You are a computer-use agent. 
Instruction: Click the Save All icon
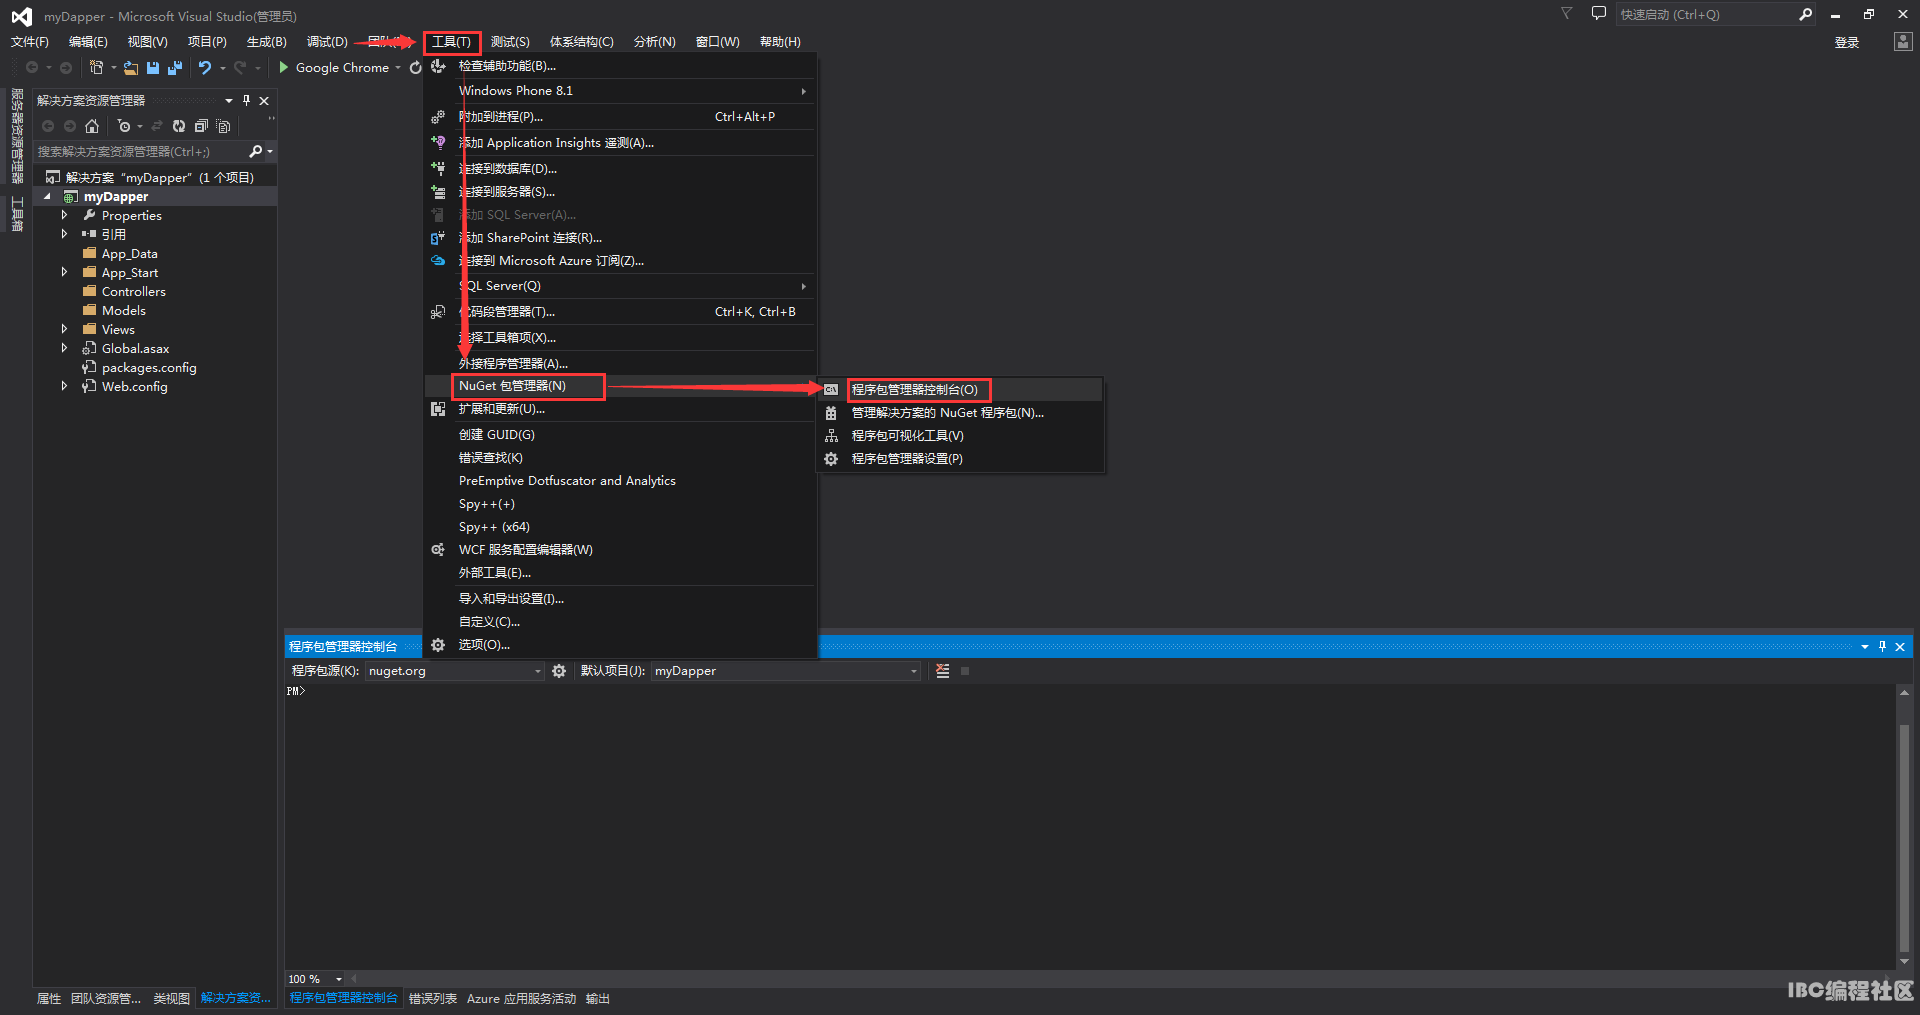tap(175, 68)
